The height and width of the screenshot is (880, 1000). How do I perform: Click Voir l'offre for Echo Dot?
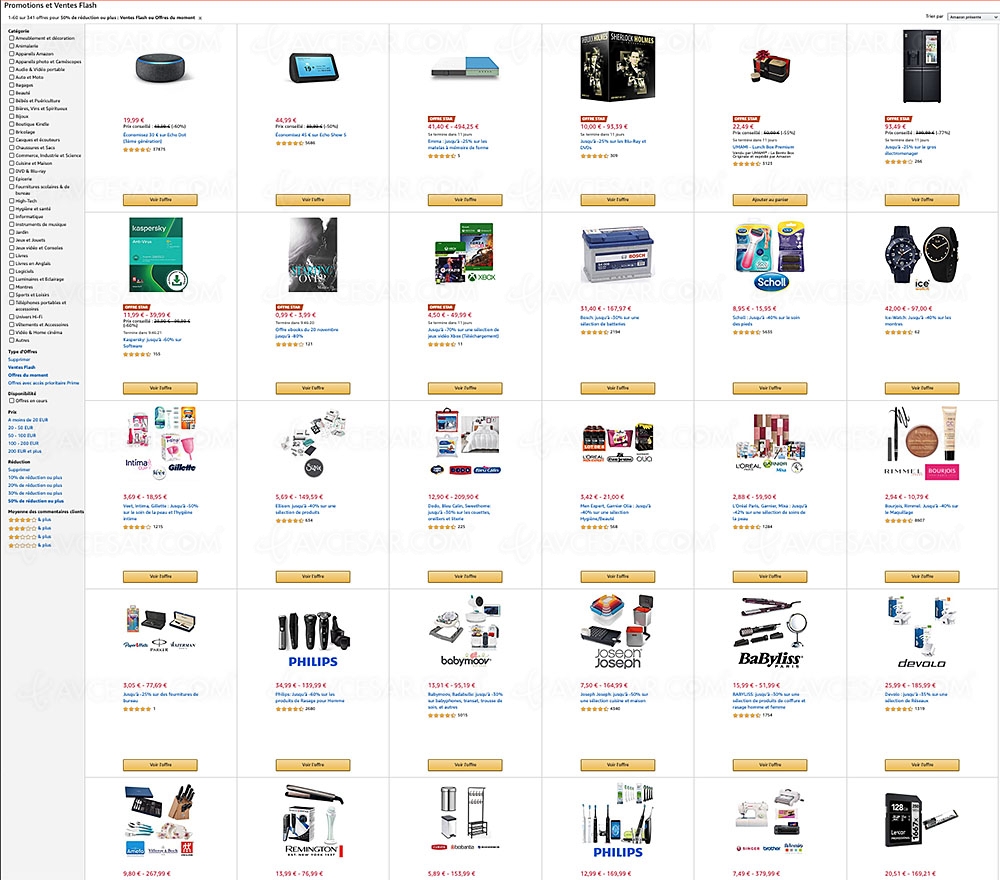160,200
